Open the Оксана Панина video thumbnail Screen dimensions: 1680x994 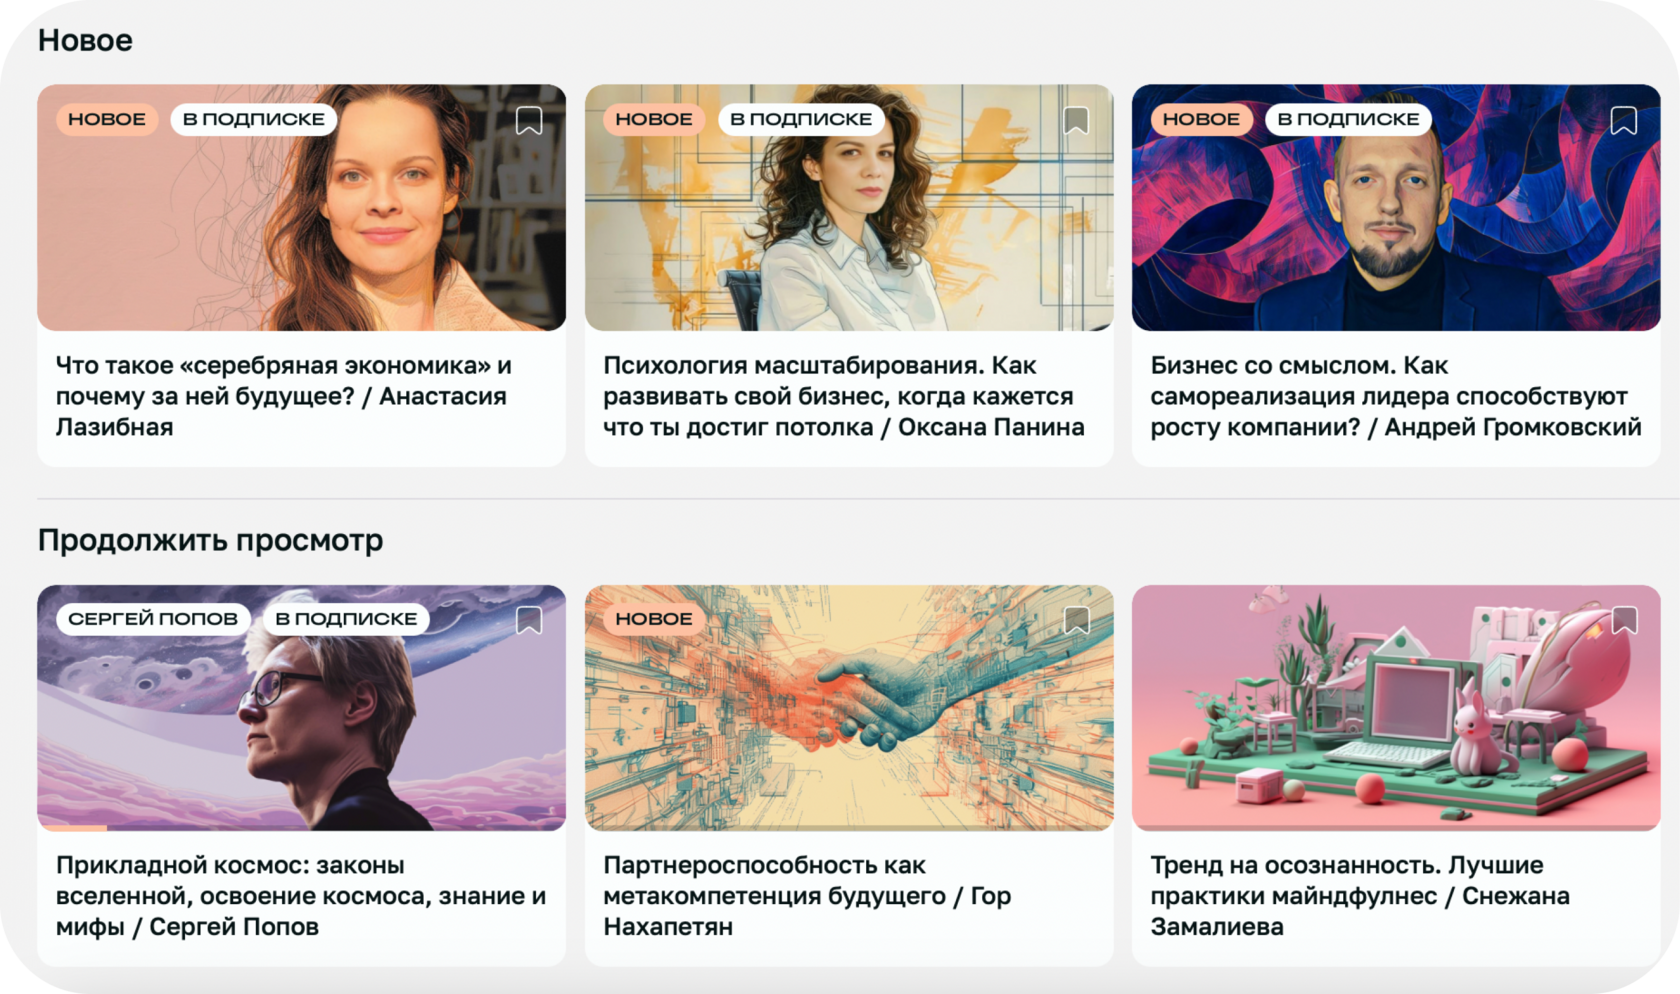[x=849, y=208]
